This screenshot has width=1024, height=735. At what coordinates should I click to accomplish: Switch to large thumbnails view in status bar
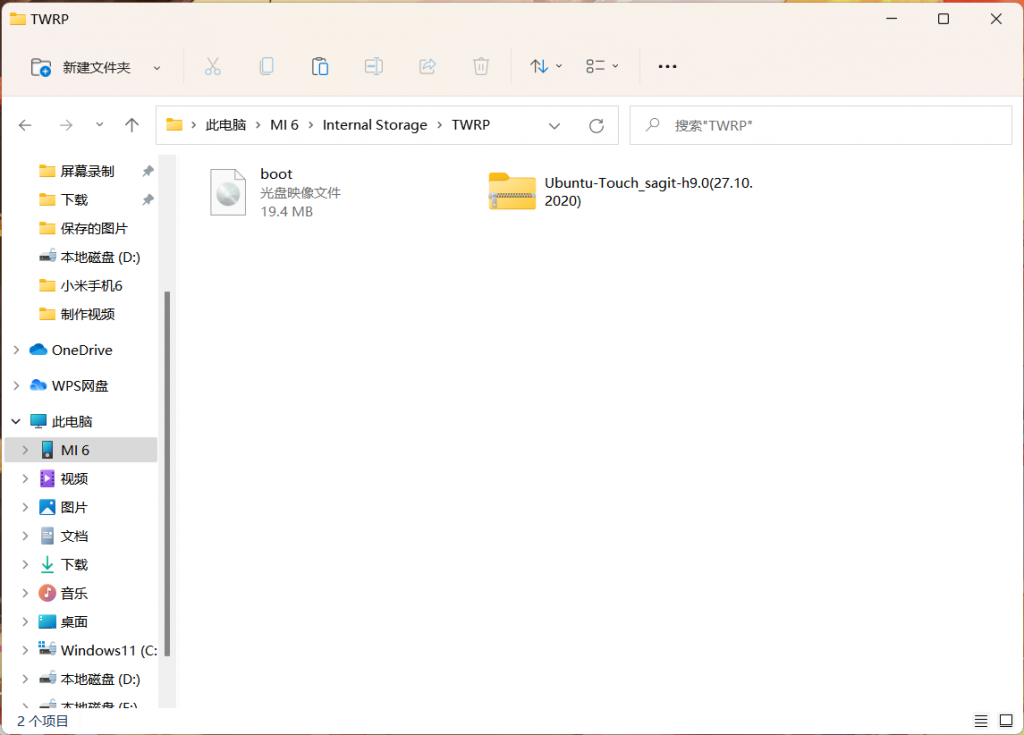tap(1005, 720)
